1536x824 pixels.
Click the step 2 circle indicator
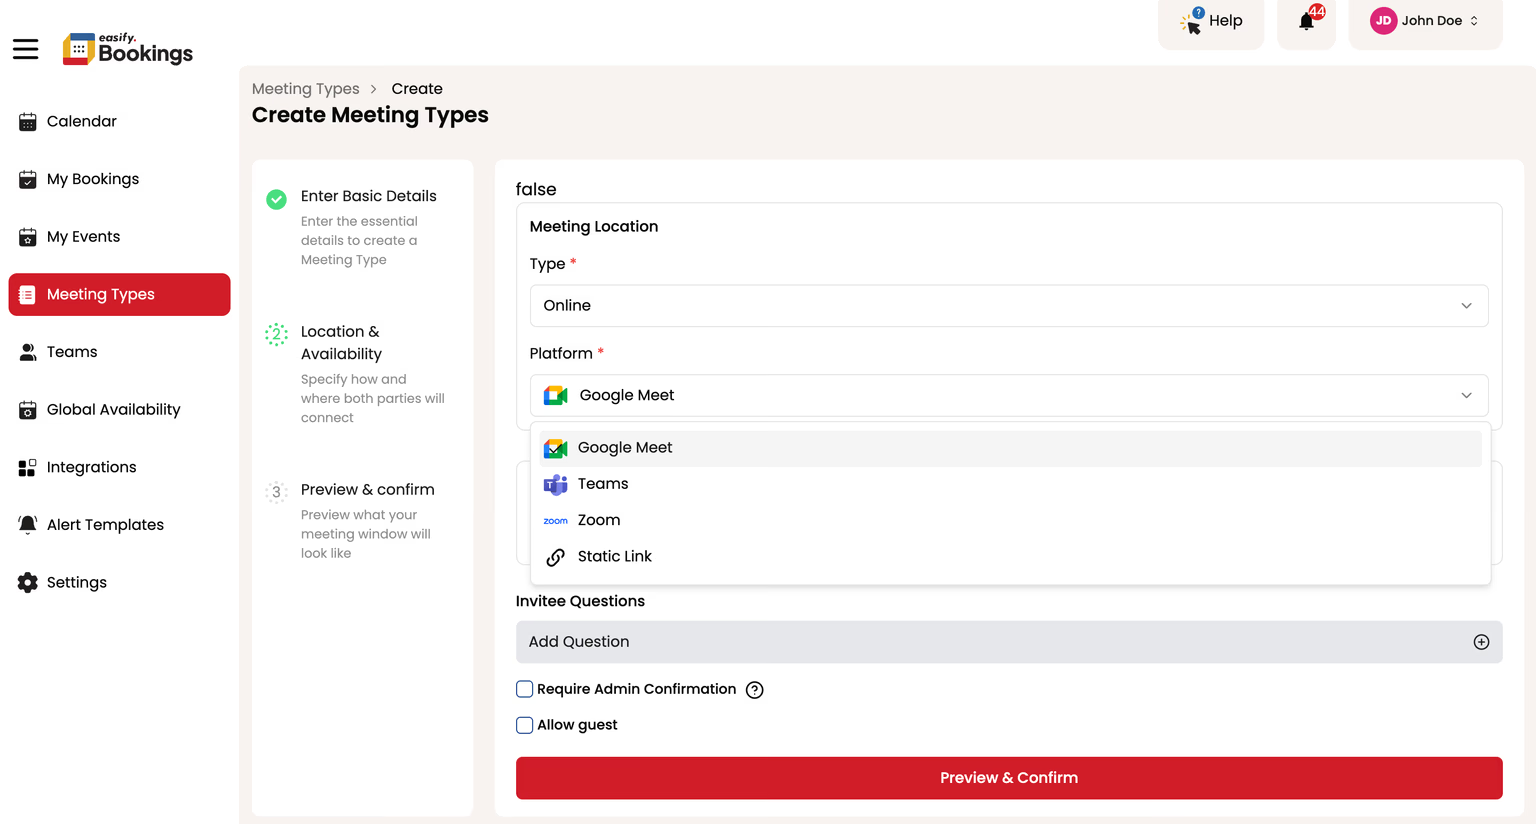tap(276, 334)
